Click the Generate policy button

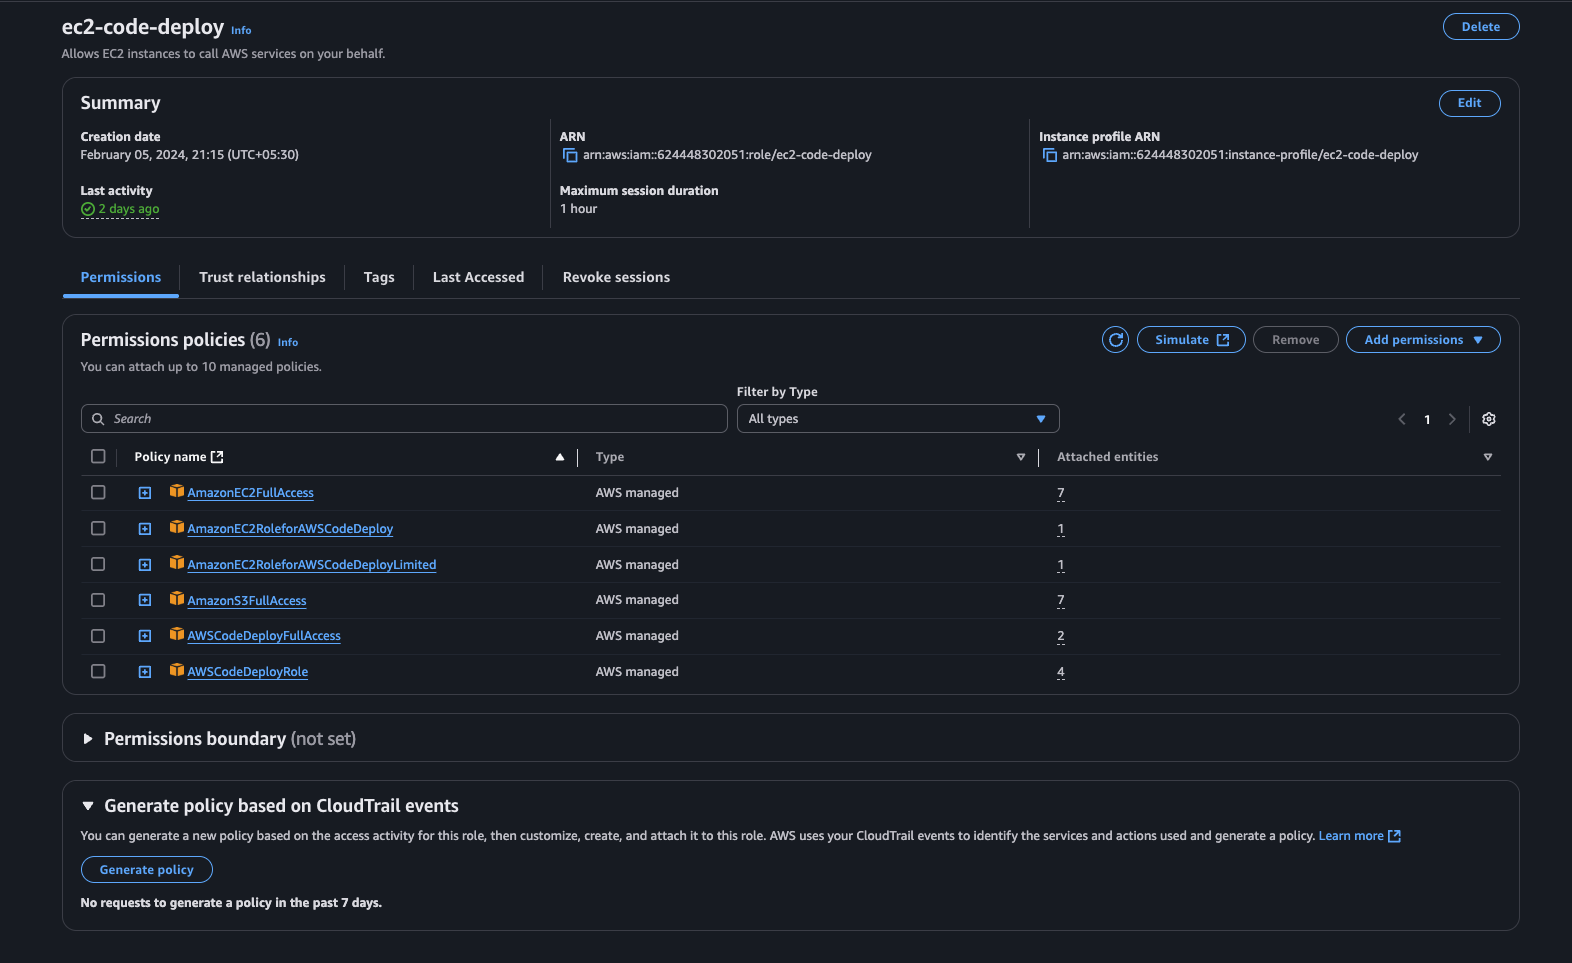pyautogui.click(x=147, y=870)
